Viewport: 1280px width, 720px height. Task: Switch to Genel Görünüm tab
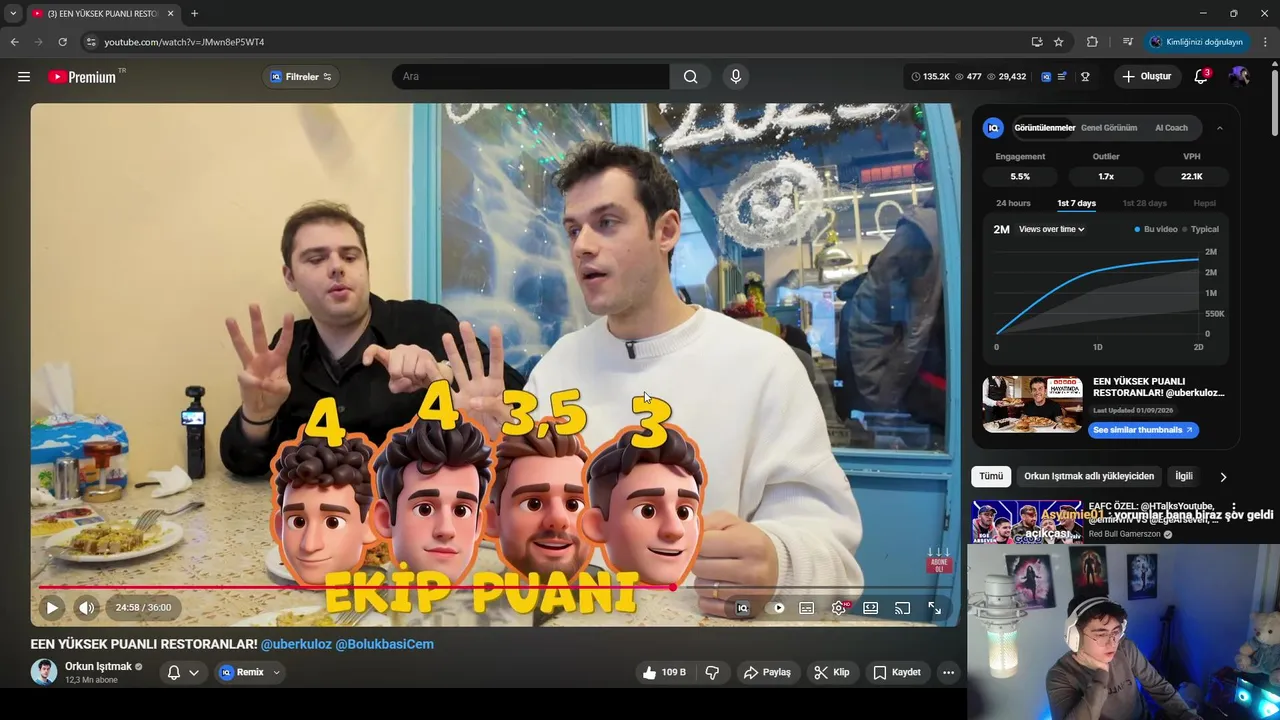pos(1109,128)
